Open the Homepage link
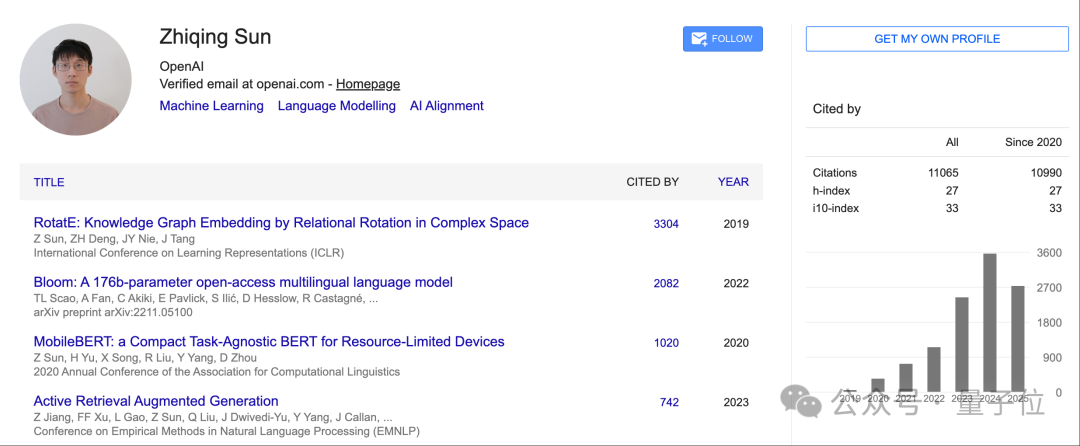Image resolution: width=1080 pixels, height=446 pixels. pos(368,84)
